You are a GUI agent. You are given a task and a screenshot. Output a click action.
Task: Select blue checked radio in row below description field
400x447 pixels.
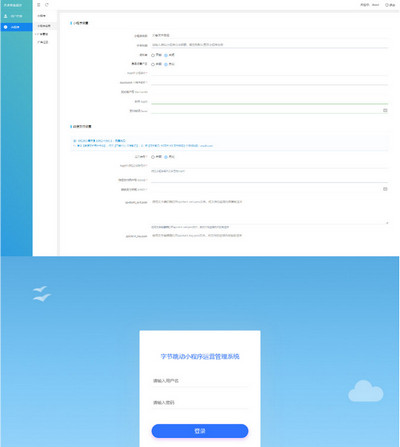[166, 55]
